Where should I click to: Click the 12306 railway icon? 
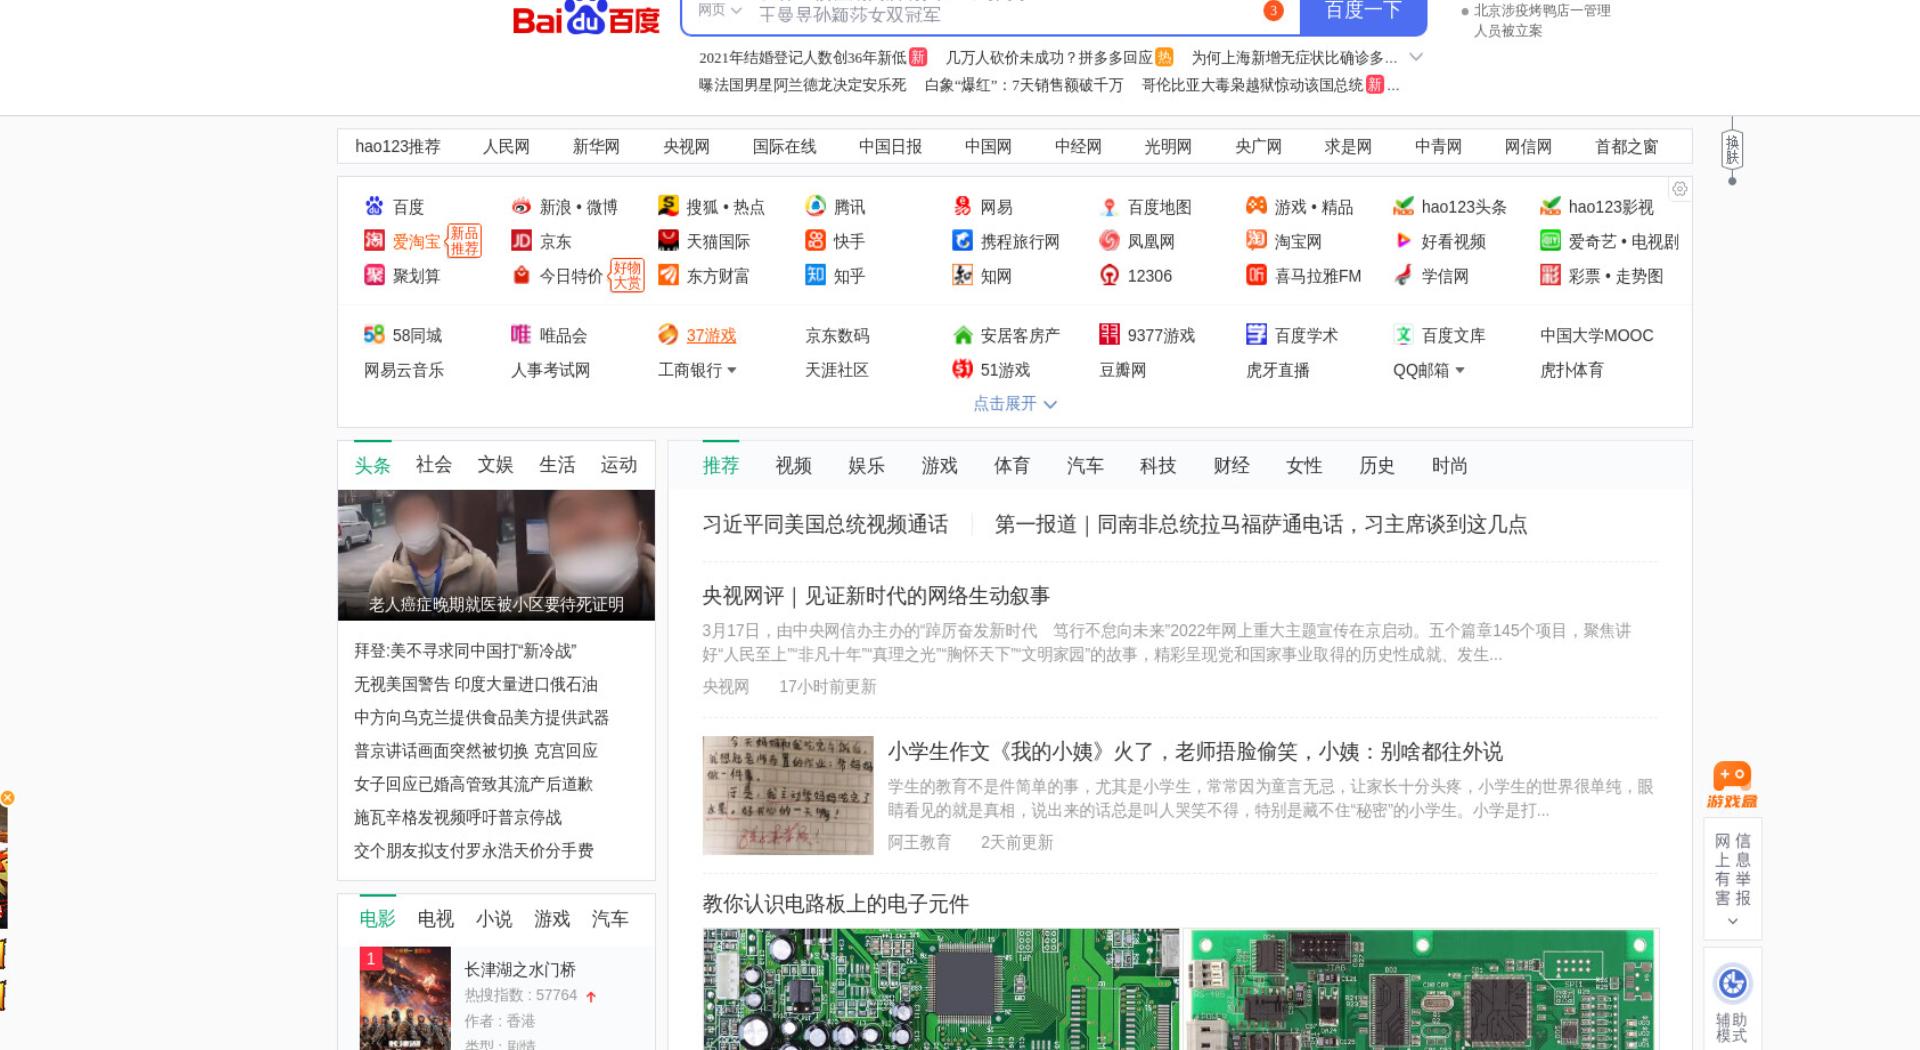coord(1109,275)
